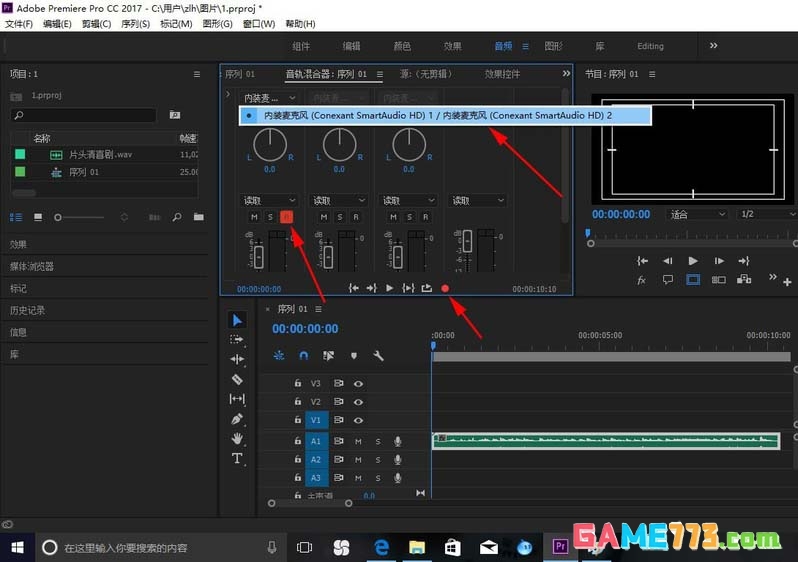
Task: Select the Slip tool
Action: pos(237,399)
